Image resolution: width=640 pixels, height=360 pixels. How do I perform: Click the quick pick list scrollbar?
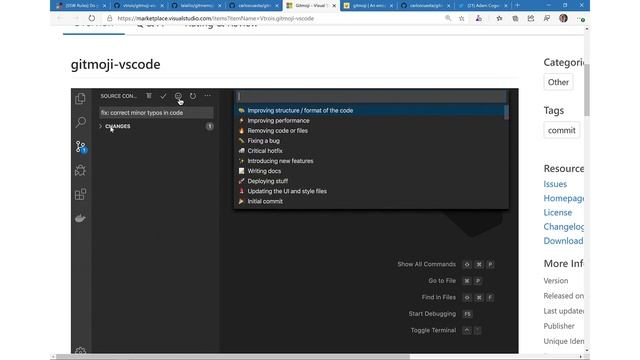click(x=506, y=112)
